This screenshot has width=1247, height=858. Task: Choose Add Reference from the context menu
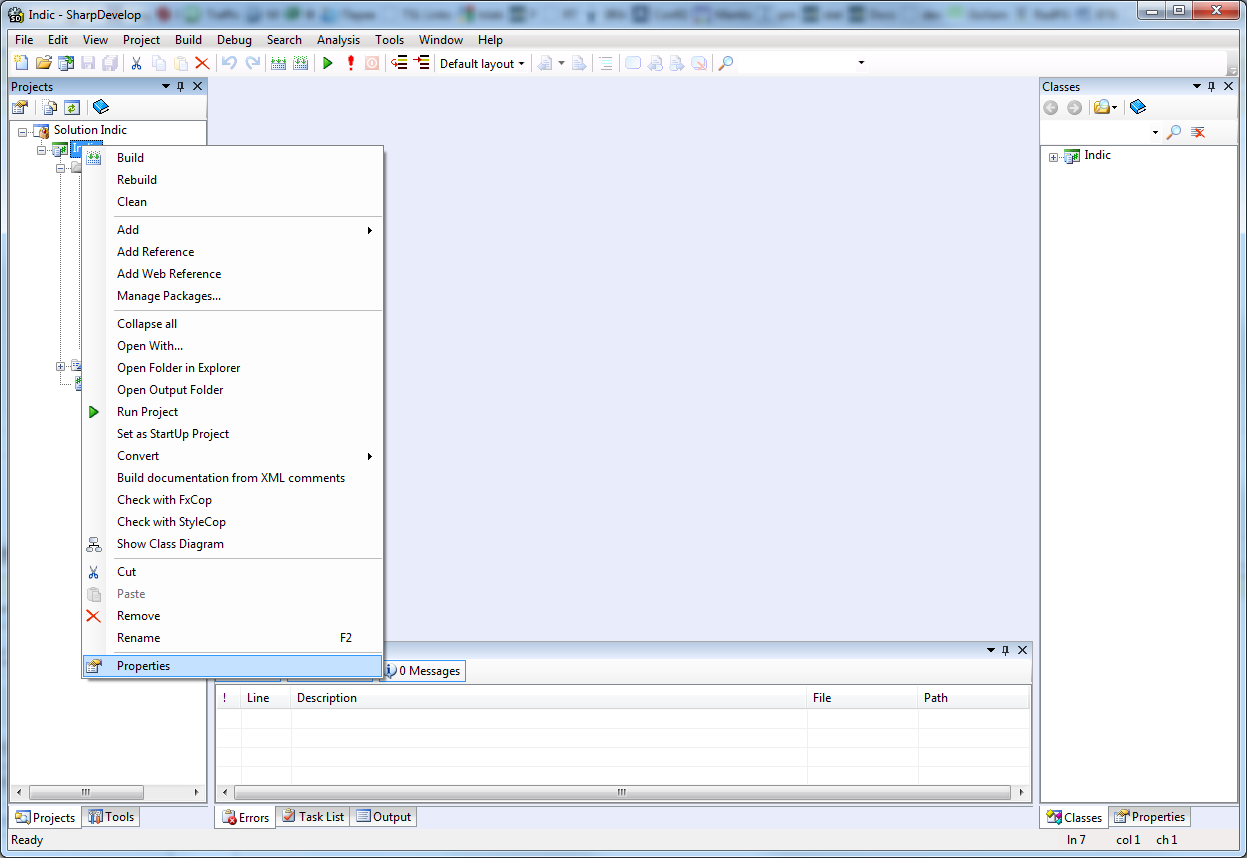coord(155,252)
